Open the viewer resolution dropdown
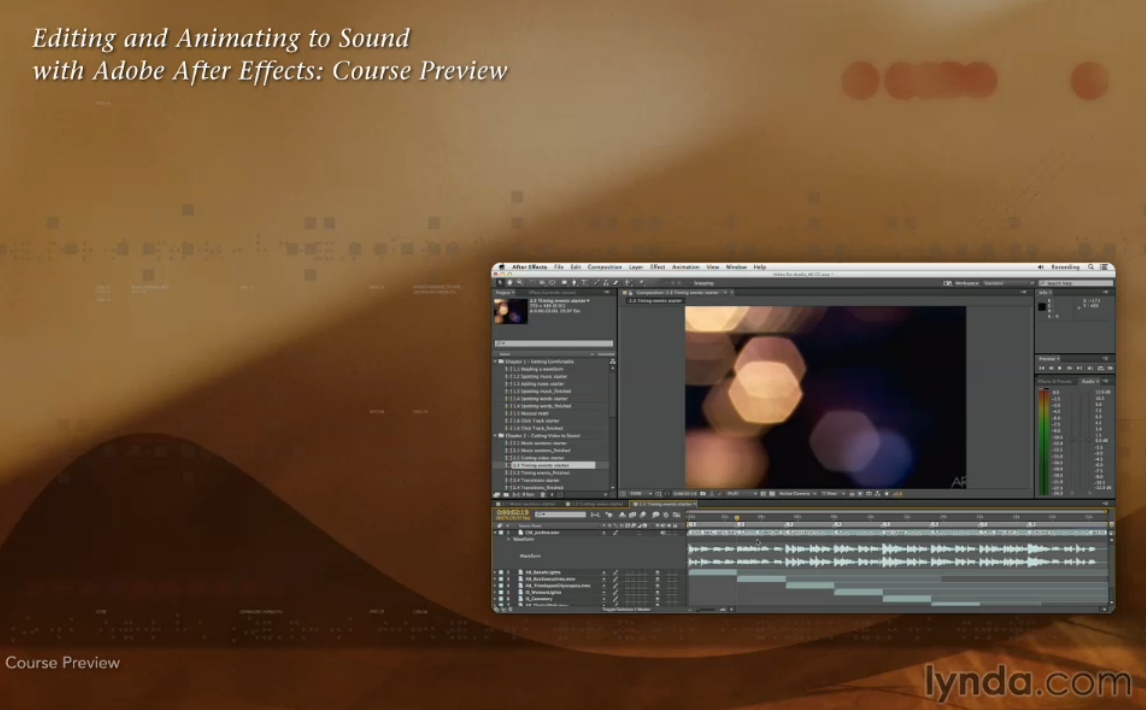This screenshot has width=1146, height=710. 741,494
